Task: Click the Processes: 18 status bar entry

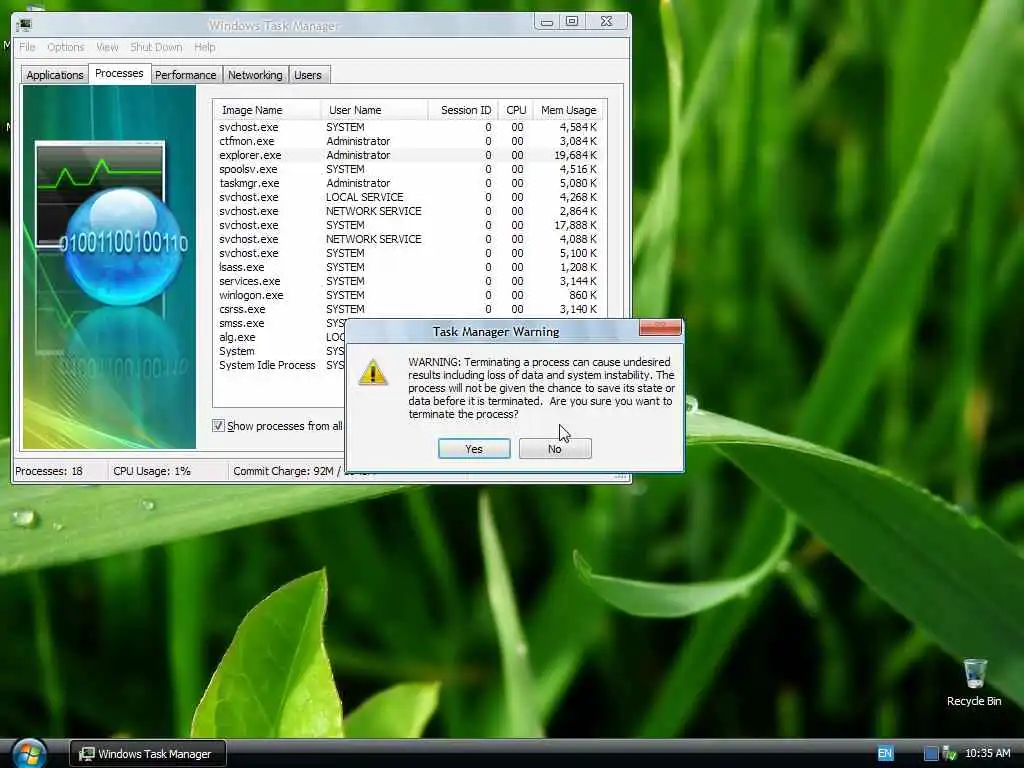Action: tap(49, 471)
